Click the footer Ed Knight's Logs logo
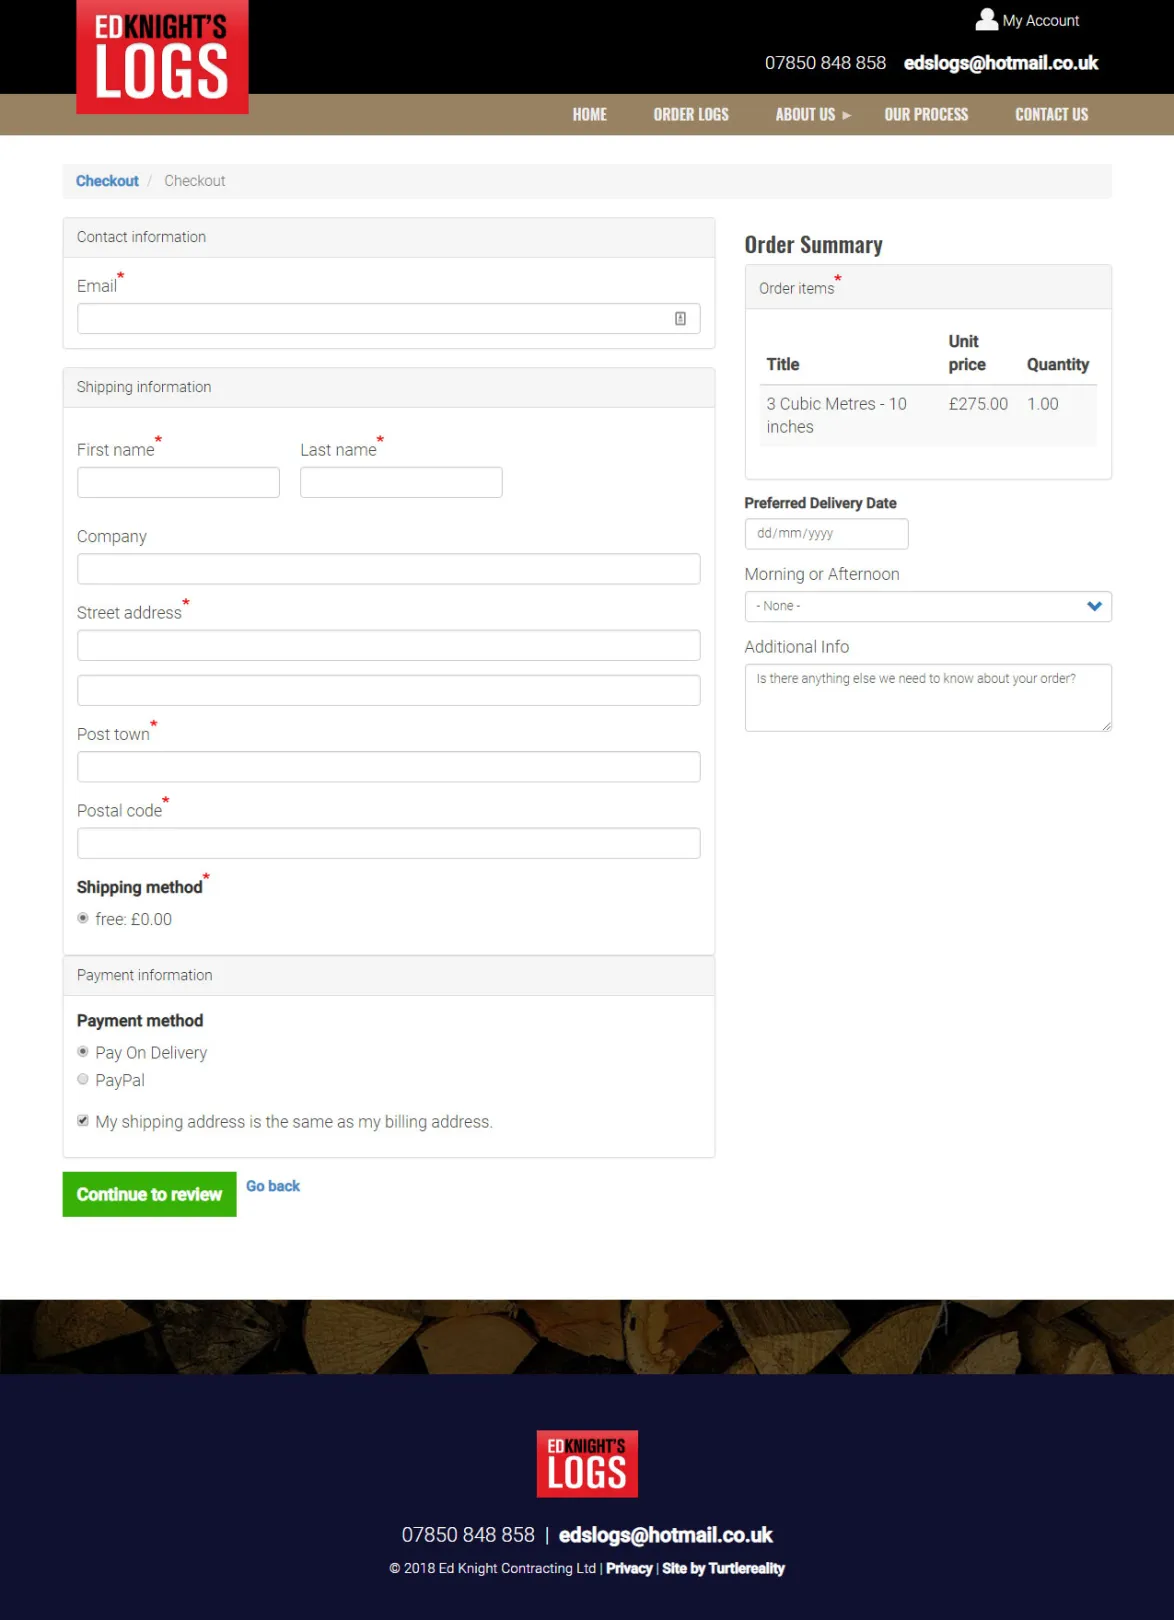 [x=587, y=1463]
